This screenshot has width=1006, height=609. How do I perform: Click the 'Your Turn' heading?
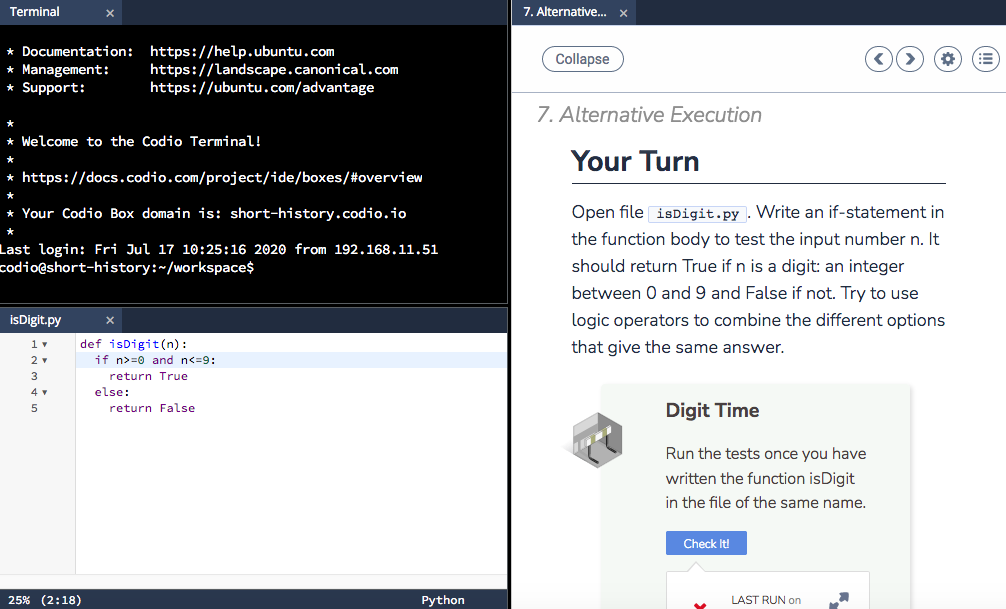pyautogui.click(x=635, y=161)
